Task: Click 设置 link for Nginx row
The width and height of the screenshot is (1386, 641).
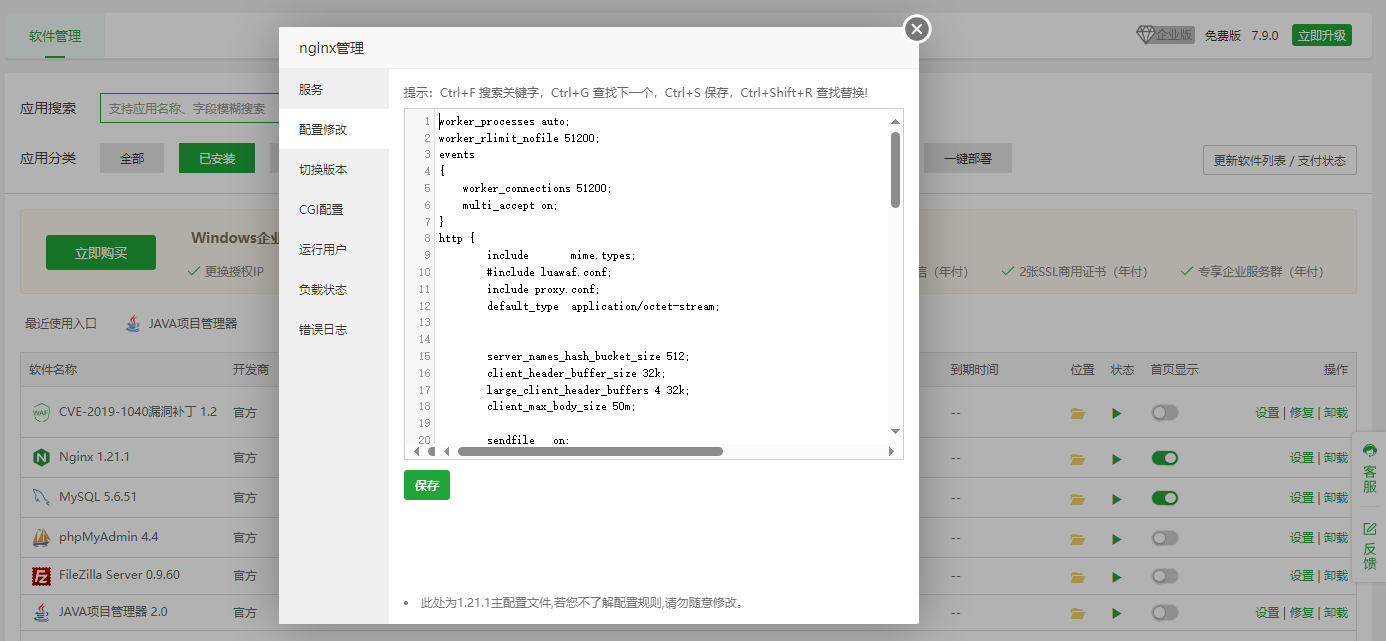Action: coord(1302,458)
